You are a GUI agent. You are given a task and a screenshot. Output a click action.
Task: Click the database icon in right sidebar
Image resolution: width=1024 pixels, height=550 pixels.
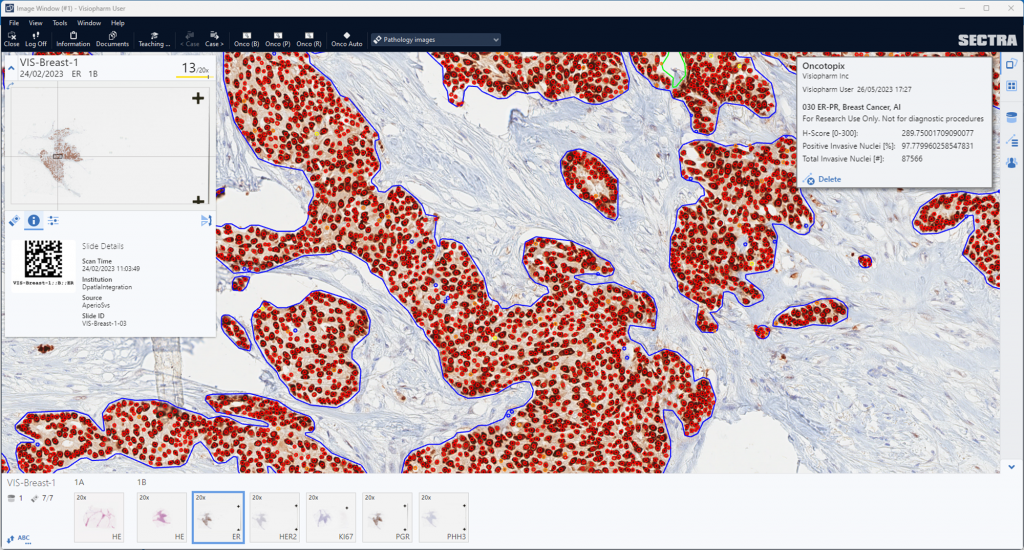coord(1011,118)
